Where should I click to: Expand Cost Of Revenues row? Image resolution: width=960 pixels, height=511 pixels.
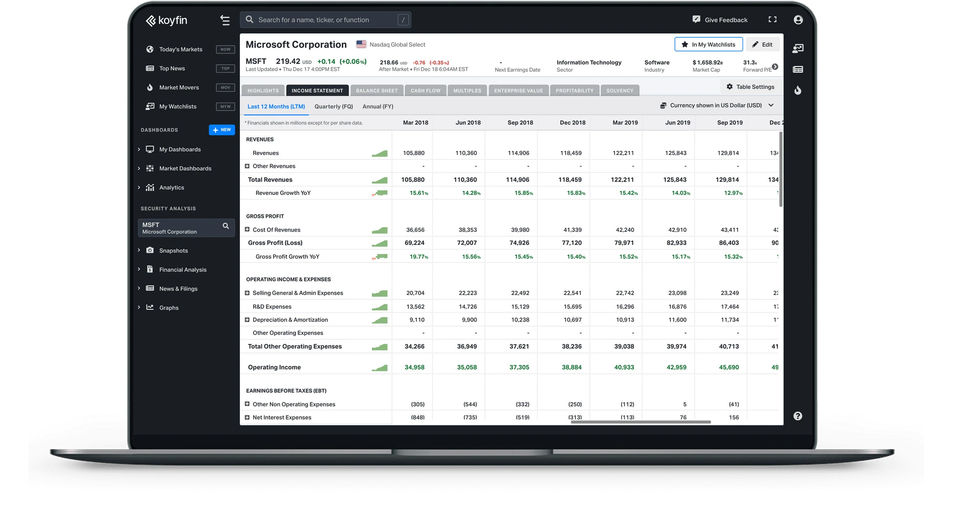(x=247, y=229)
